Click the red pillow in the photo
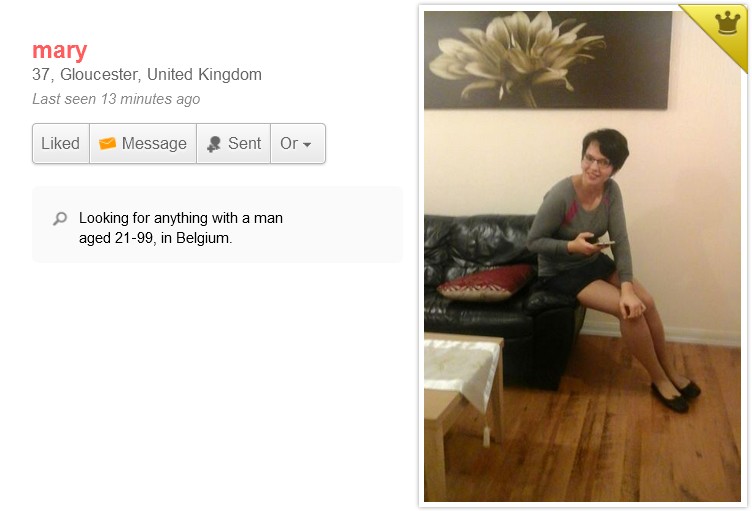The image size is (752, 511). 486,283
